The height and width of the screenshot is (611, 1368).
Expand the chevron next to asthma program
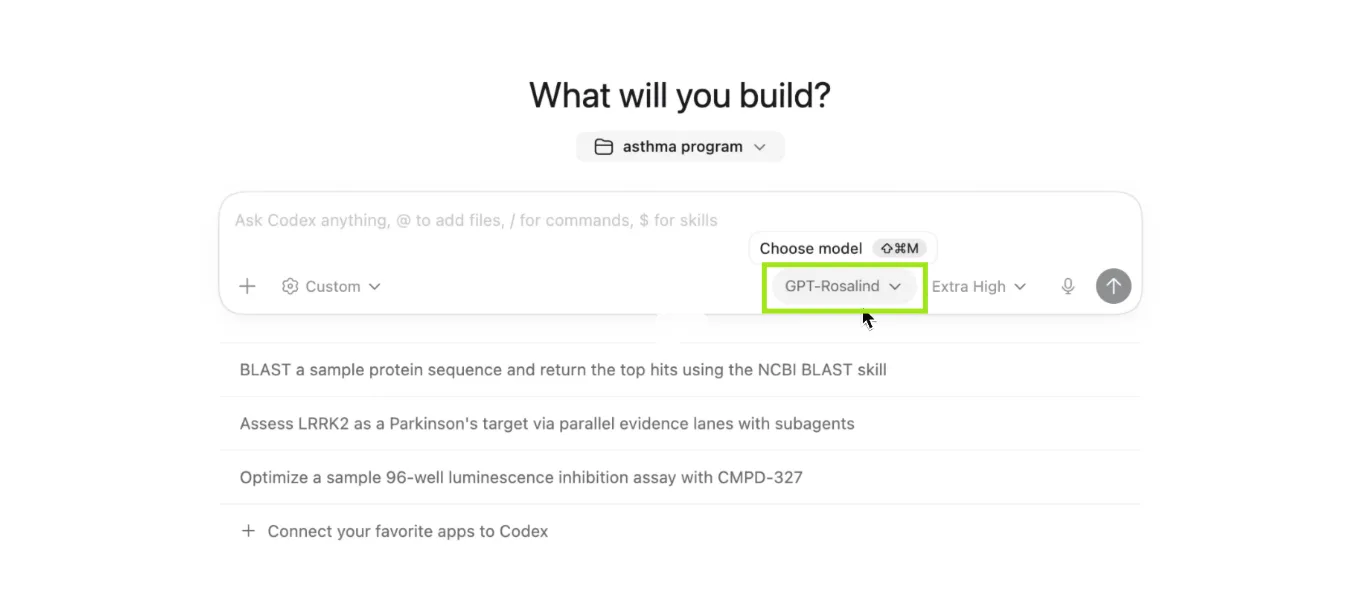coord(760,147)
